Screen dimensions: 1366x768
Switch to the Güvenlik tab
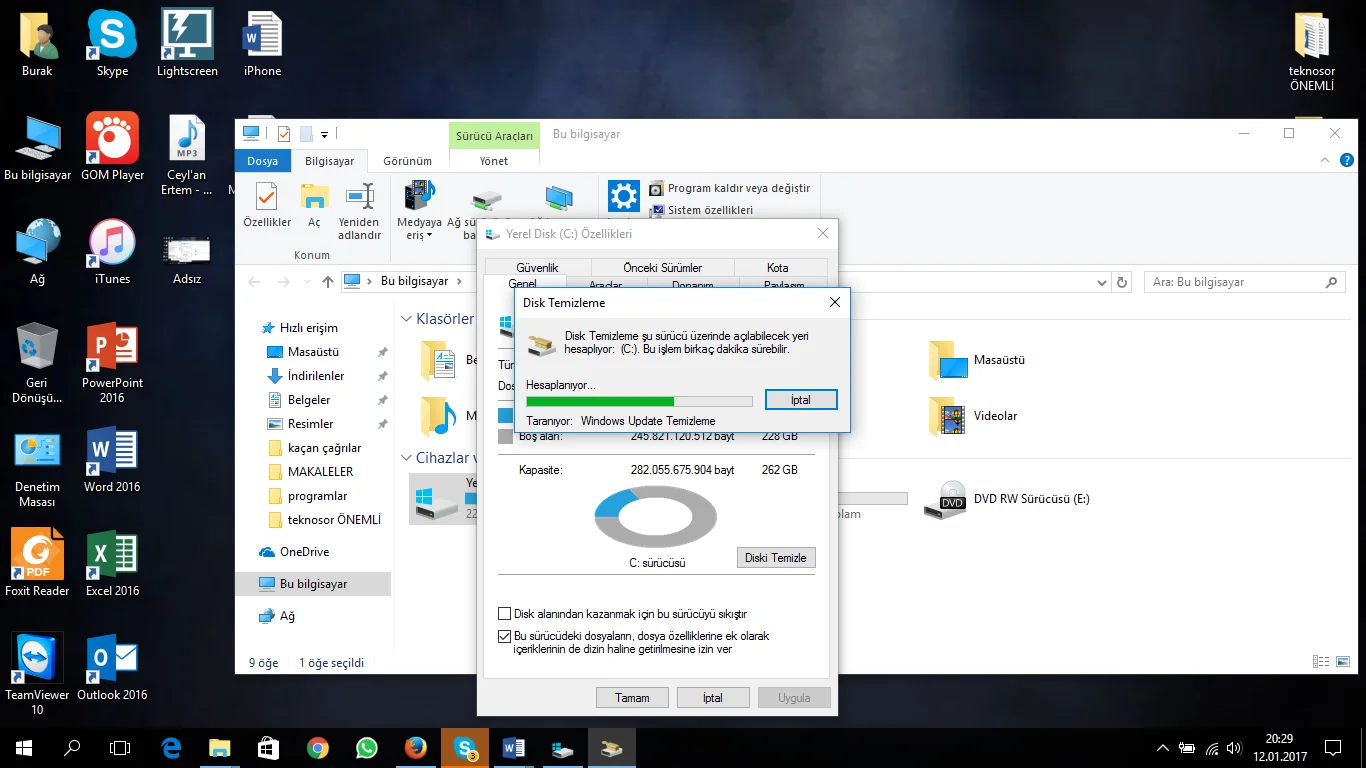coord(537,268)
